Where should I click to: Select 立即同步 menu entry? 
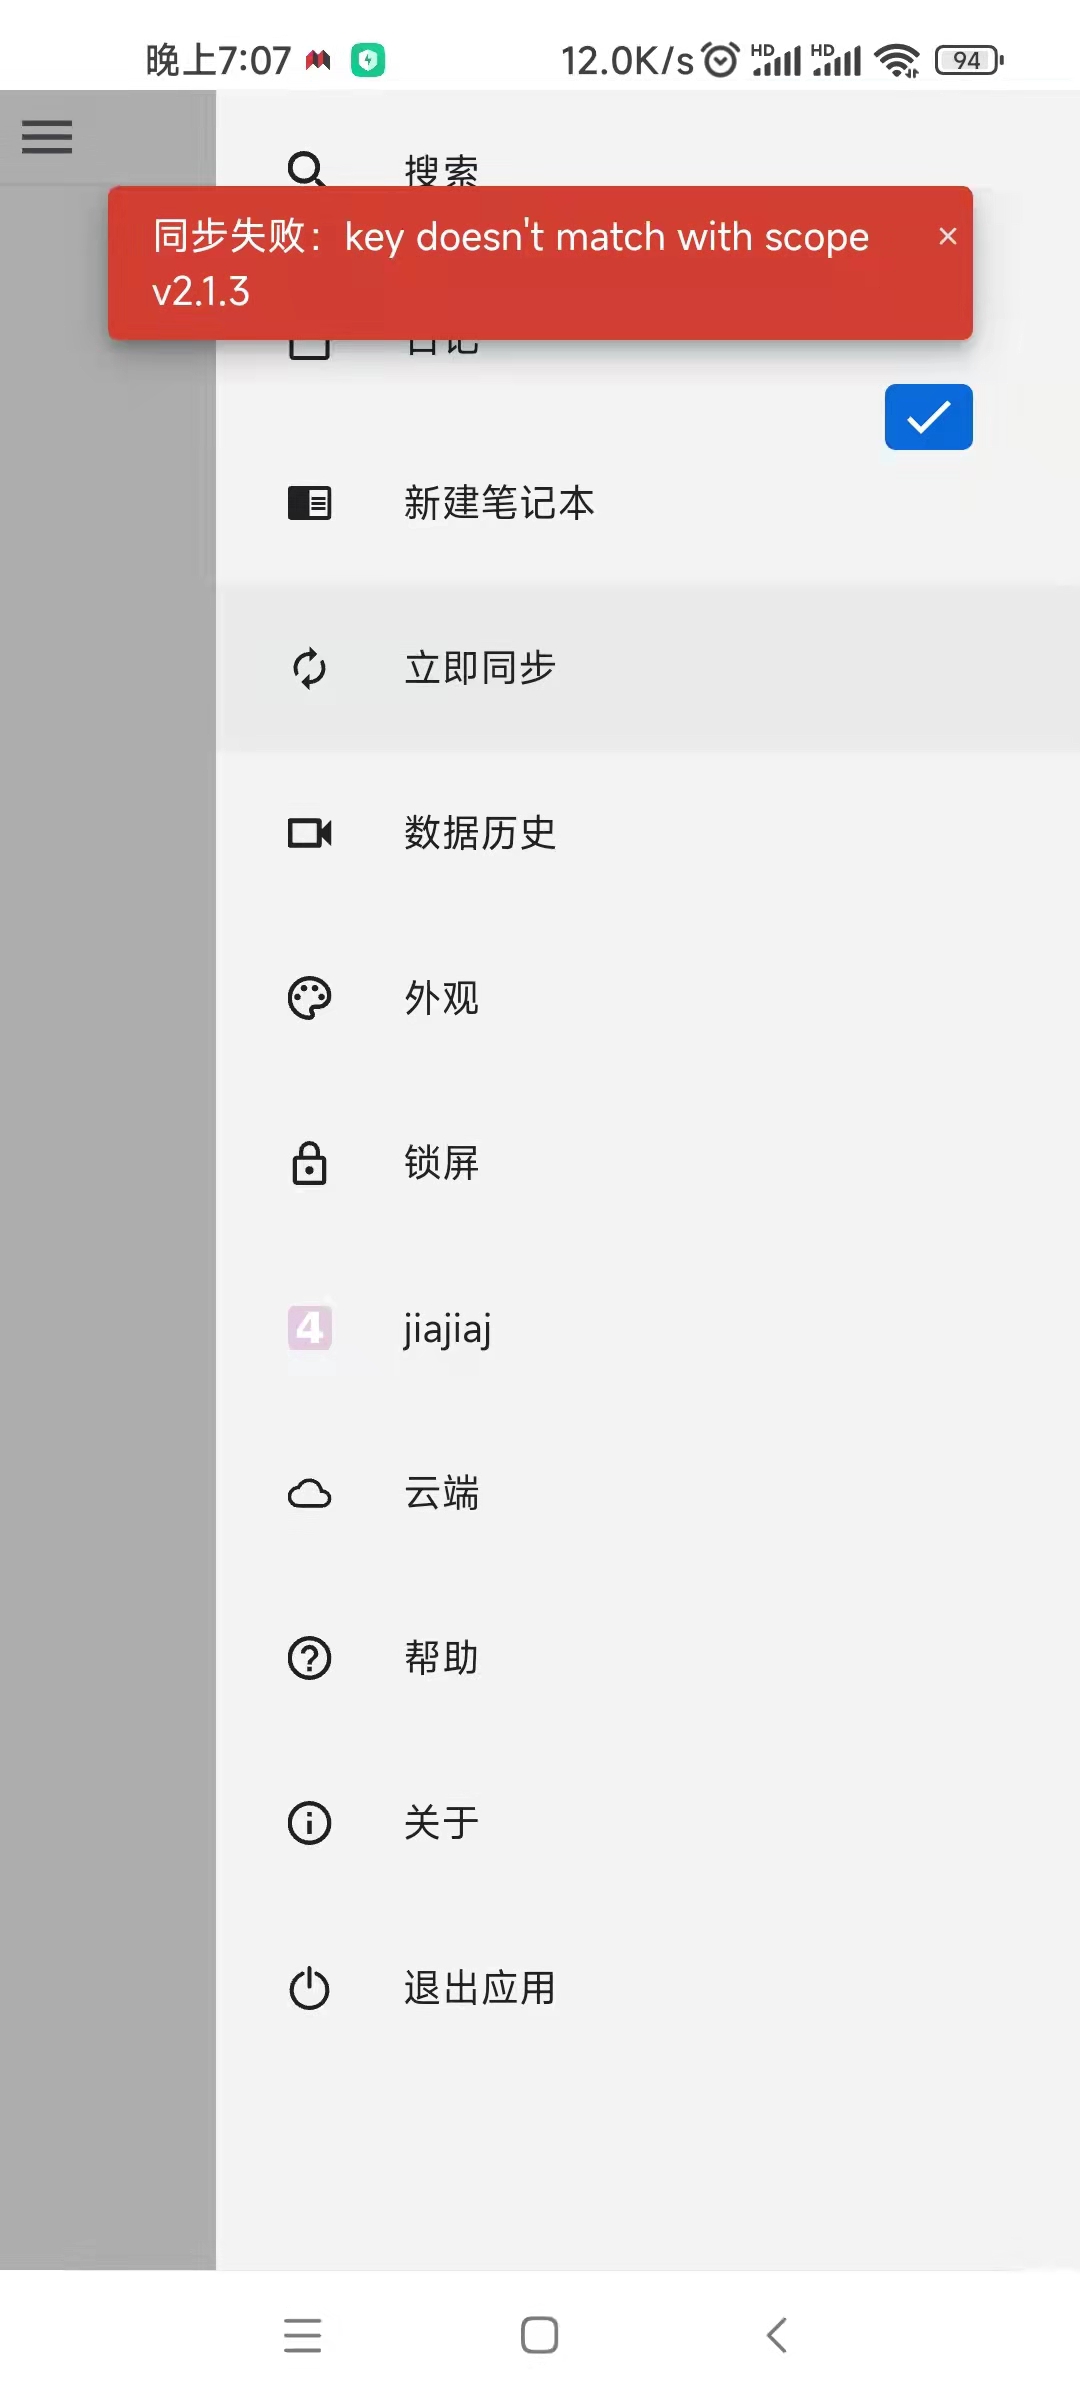coord(480,668)
